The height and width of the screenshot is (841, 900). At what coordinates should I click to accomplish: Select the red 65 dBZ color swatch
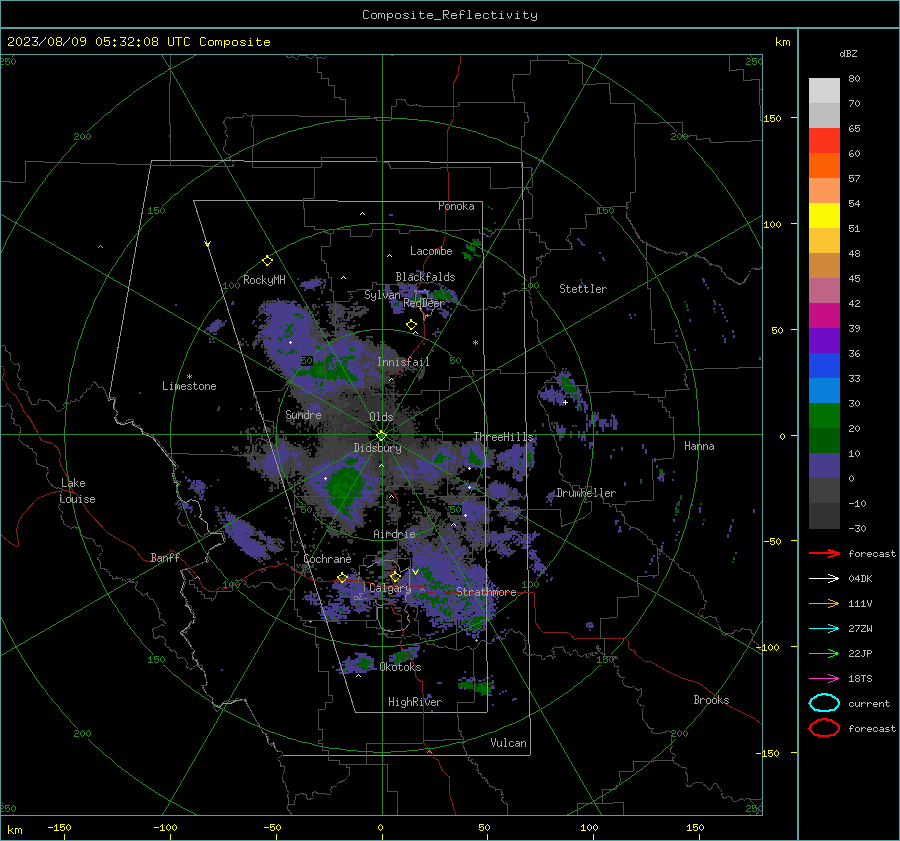(824, 140)
